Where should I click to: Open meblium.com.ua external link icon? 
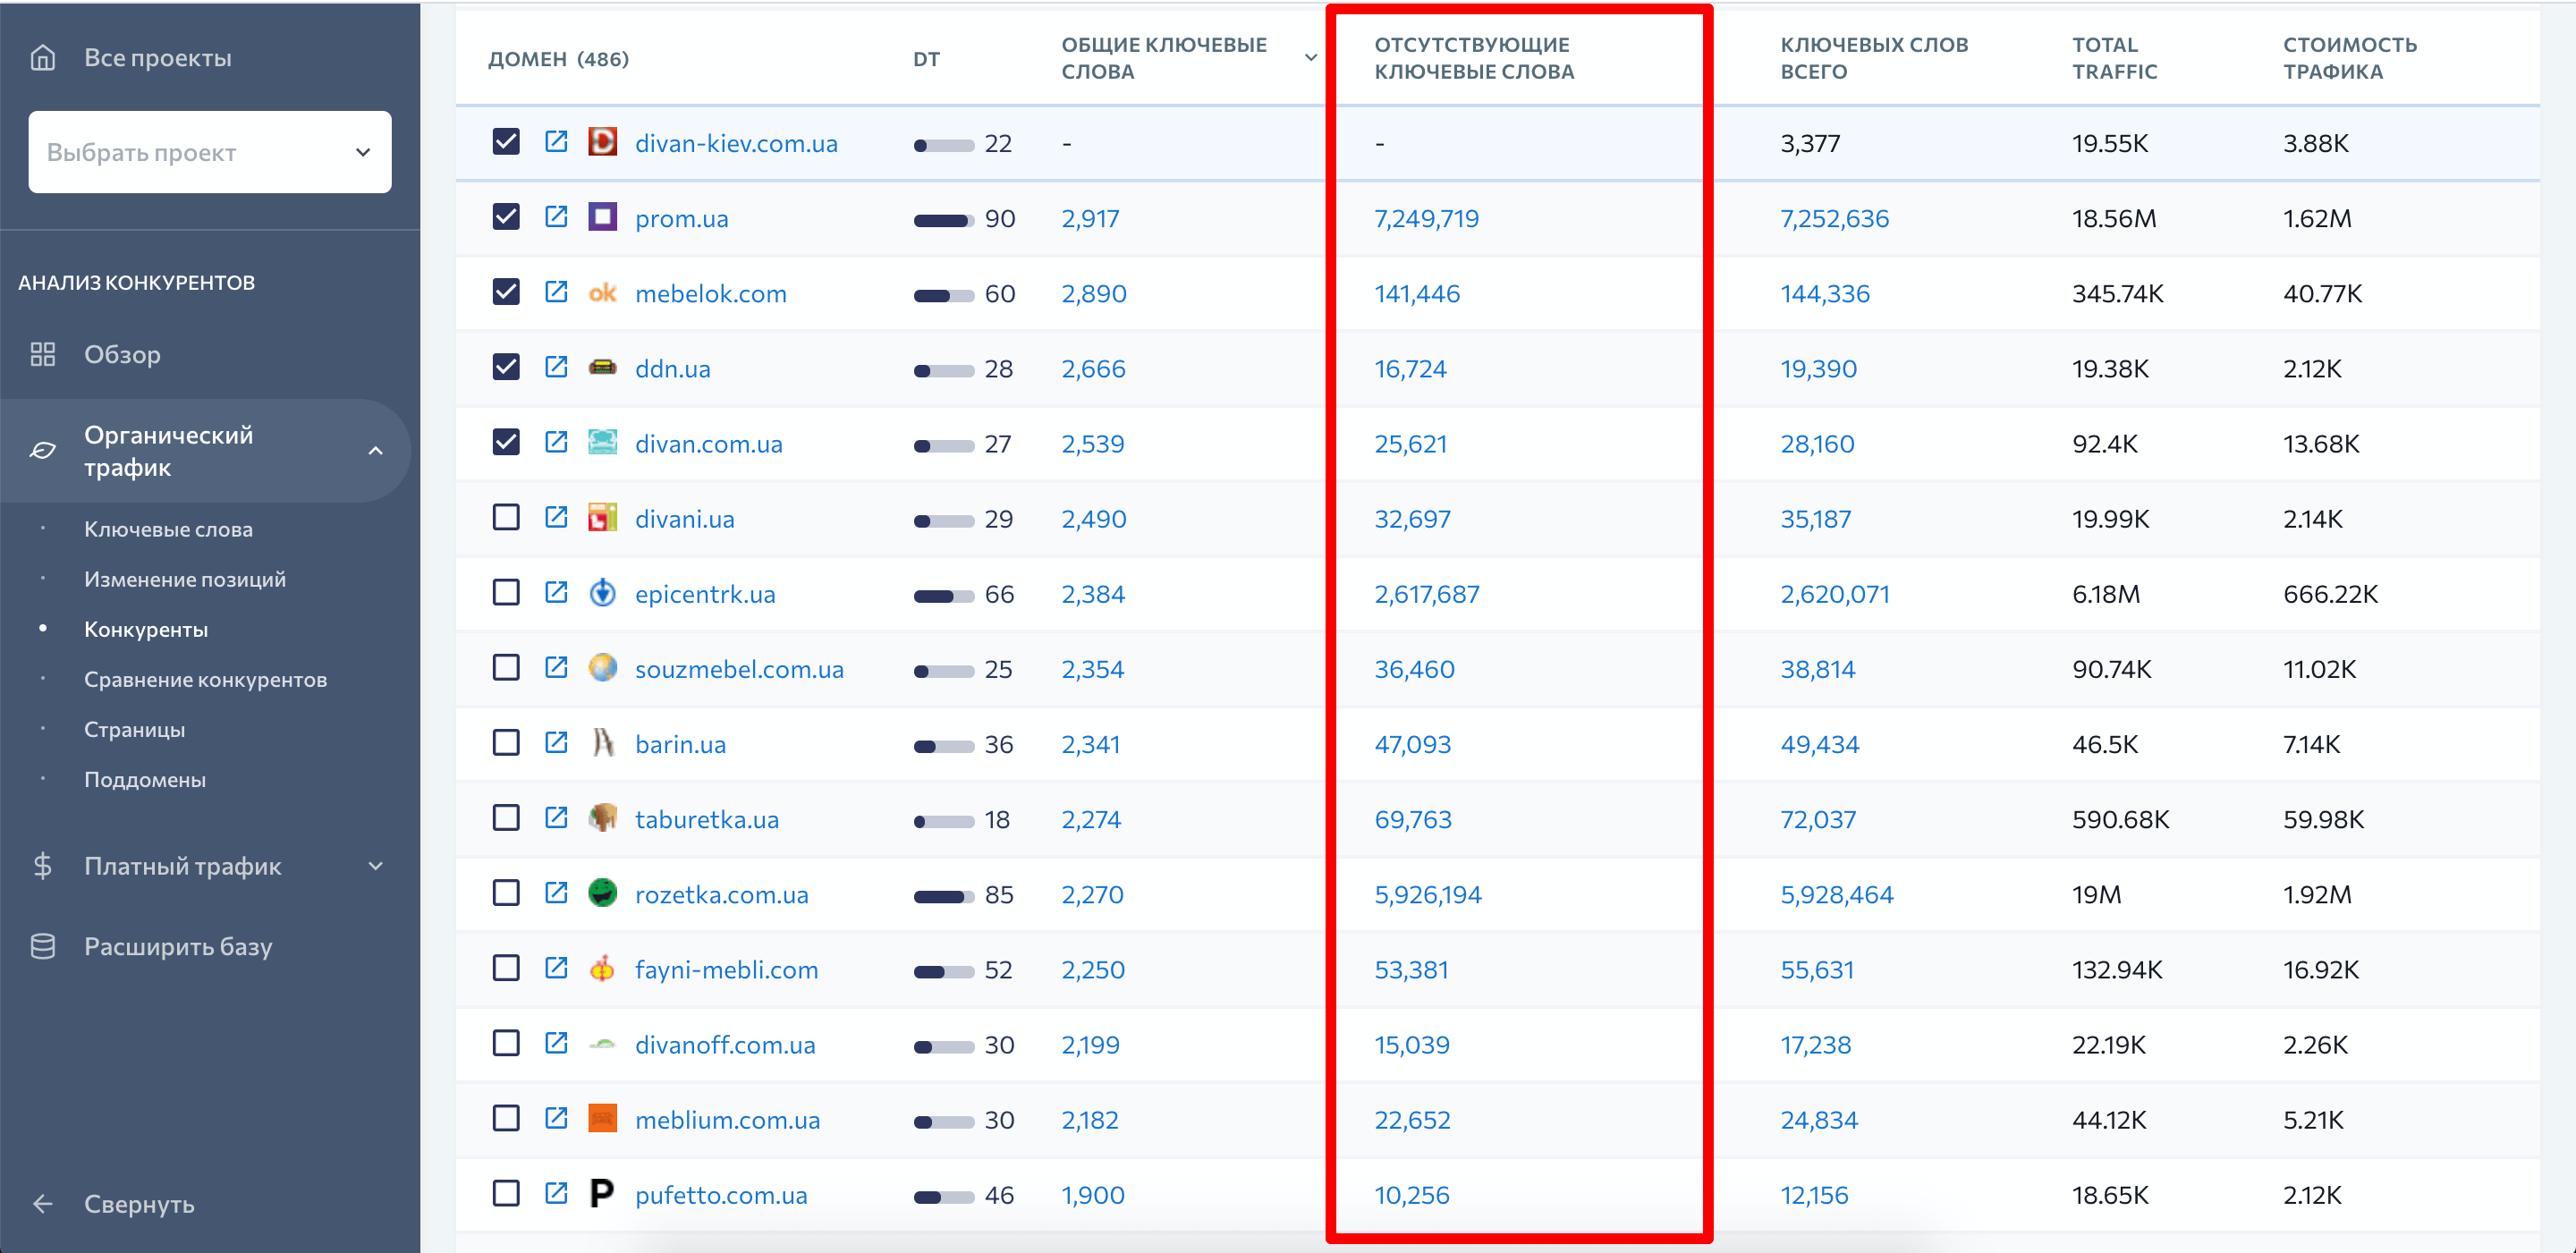click(x=556, y=1118)
